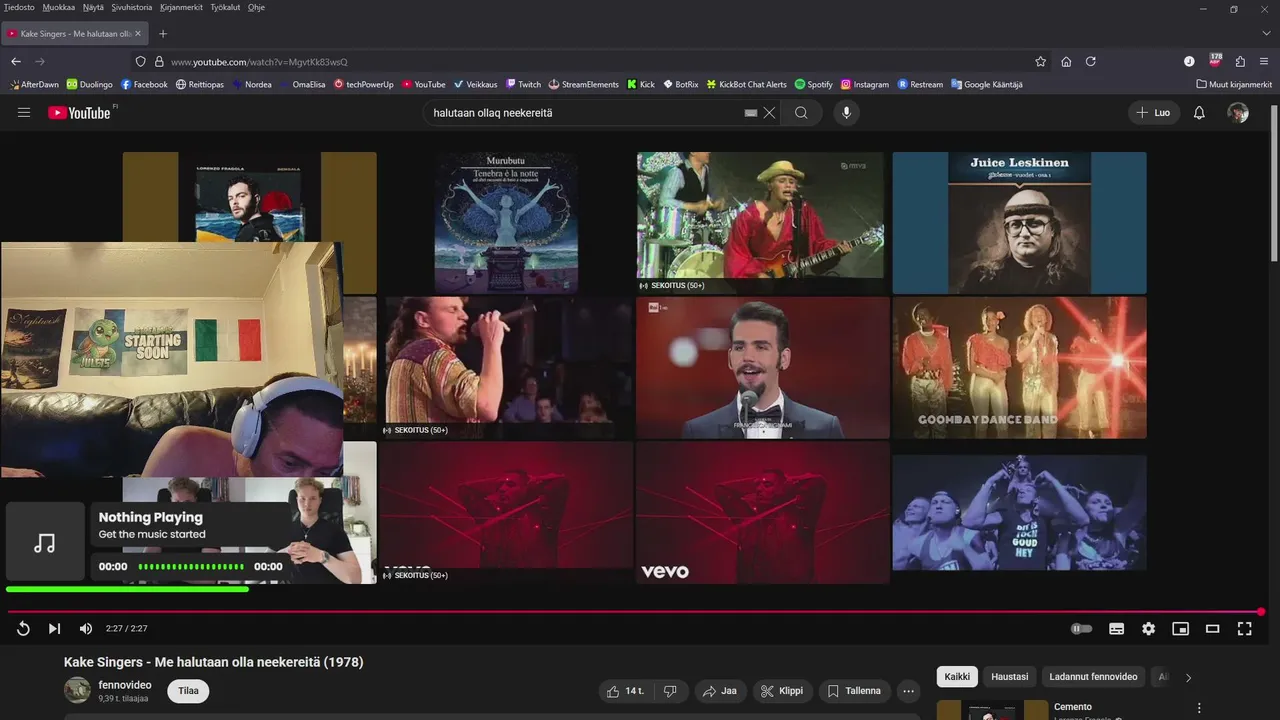Click the red video progress bar
Screen dimensions: 1280x720
point(634,611)
